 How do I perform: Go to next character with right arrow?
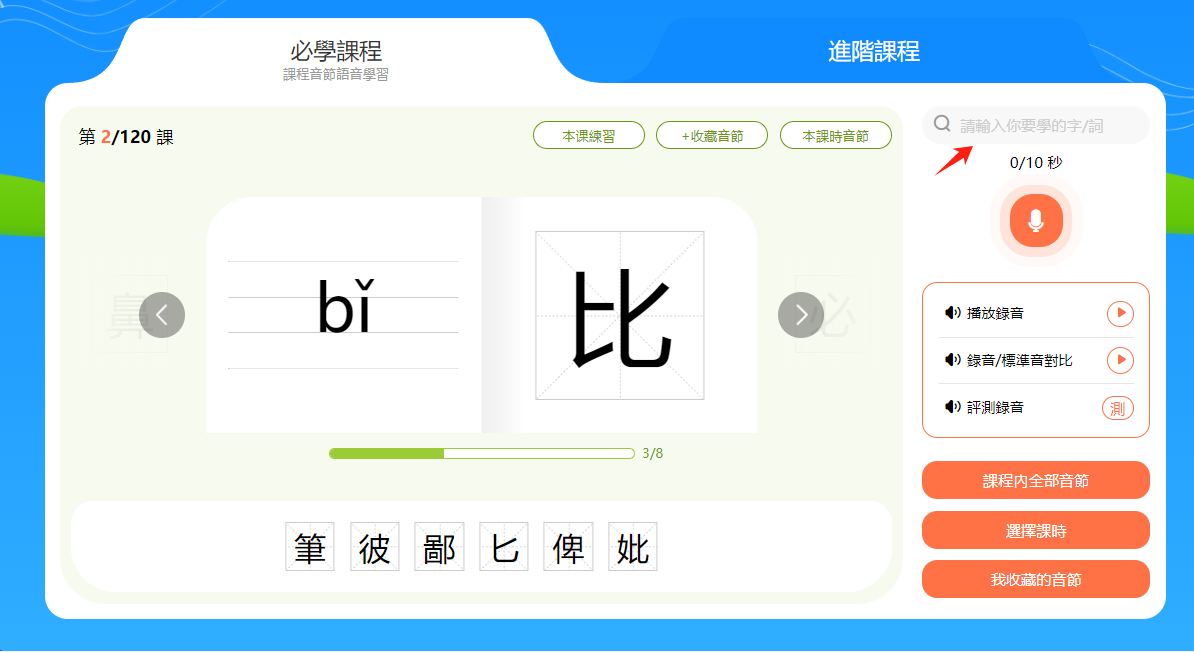click(x=801, y=315)
